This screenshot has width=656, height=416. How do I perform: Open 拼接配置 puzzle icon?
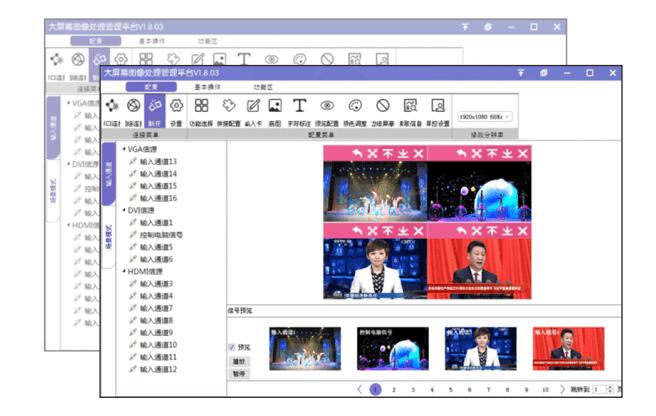[x=228, y=106]
